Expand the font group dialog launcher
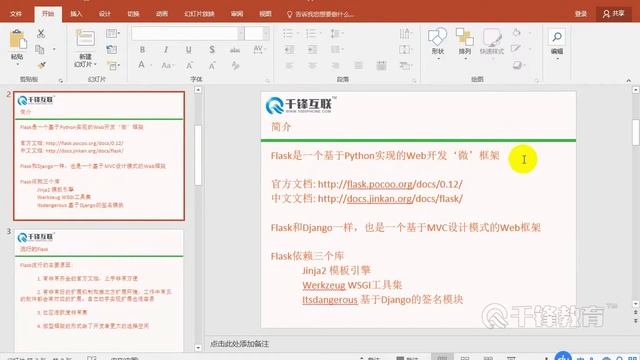 pyautogui.click(x=268, y=80)
